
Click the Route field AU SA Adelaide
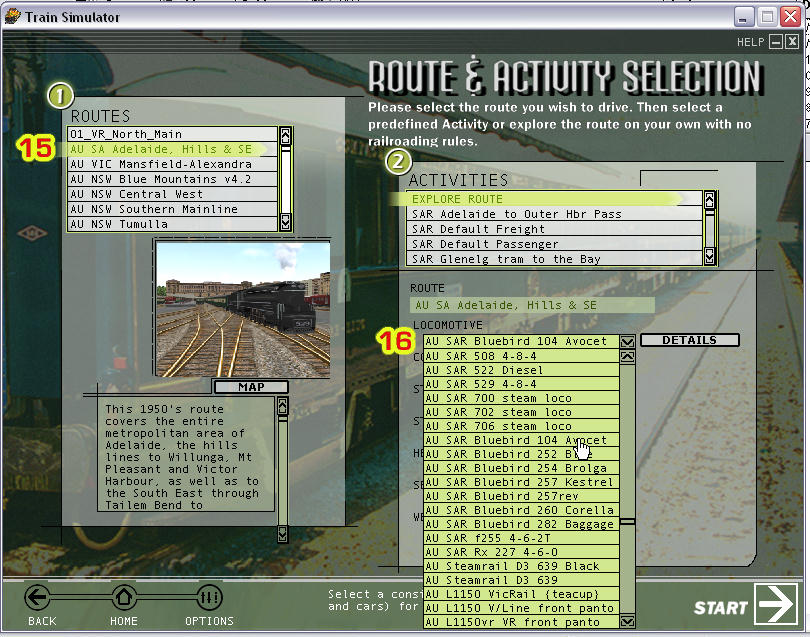[532, 305]
